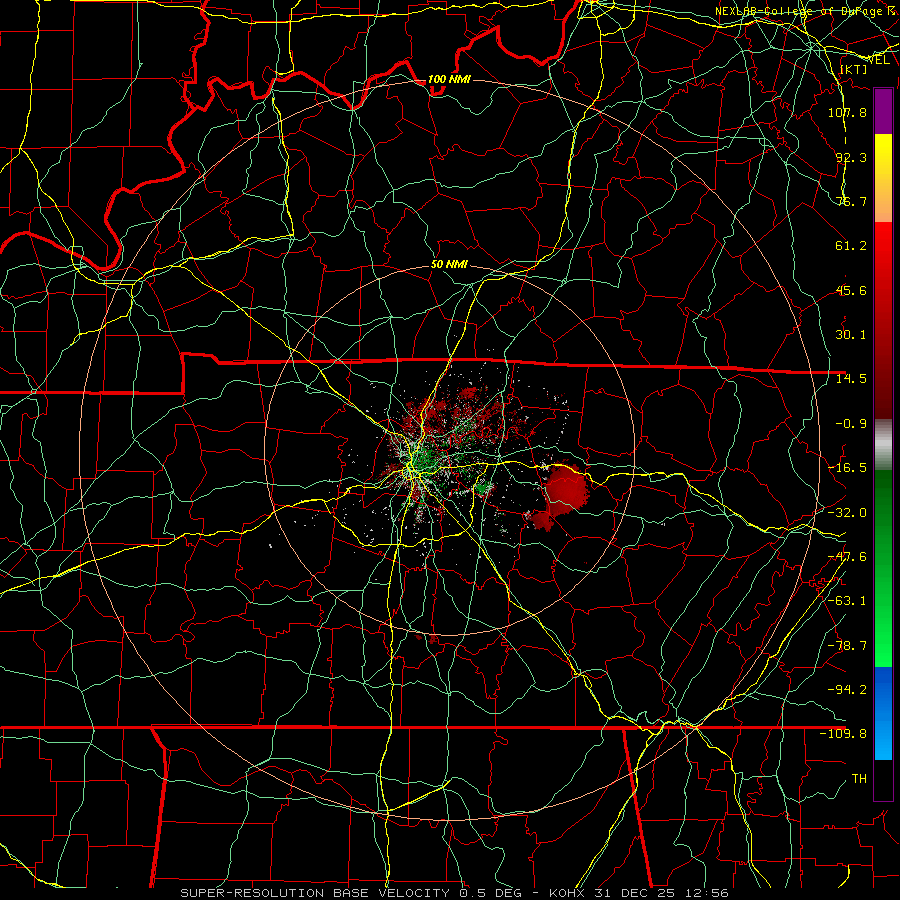
Task: Select the 14.5 legend value
Action: [851, 379]
